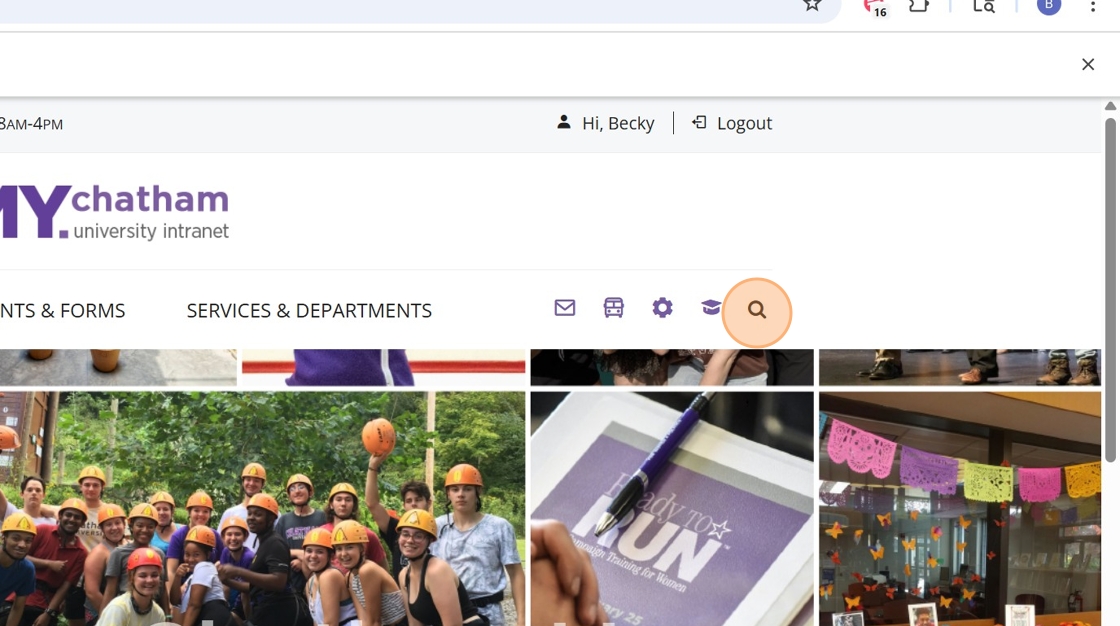Open the photo of boots on a floor

(960, 367)
